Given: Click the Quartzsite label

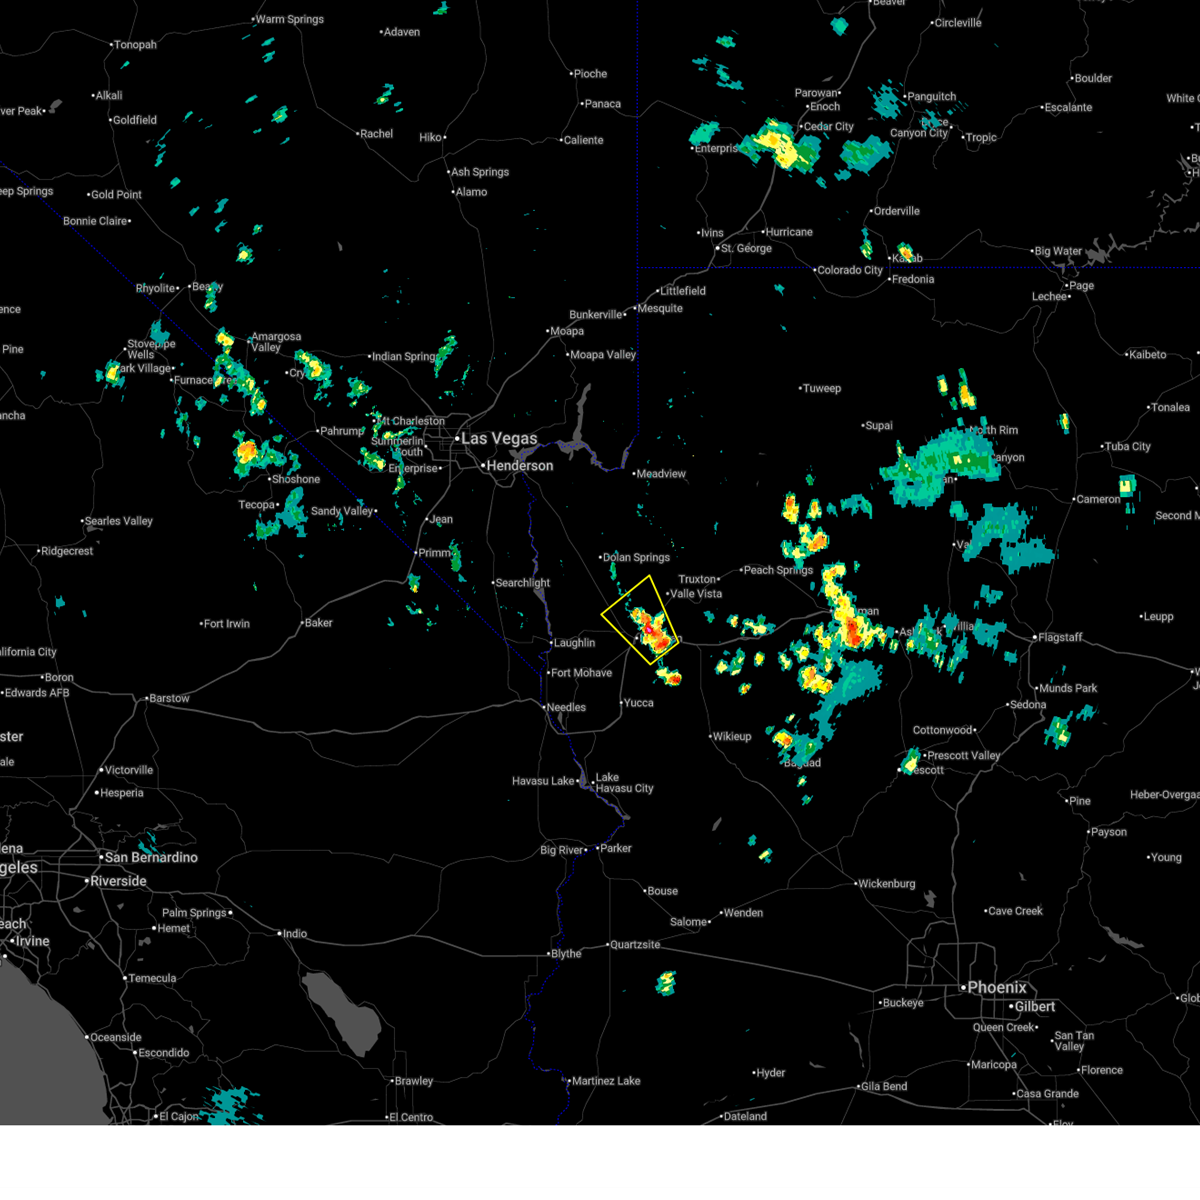Looking at the screenshot, I should (x=635, y=945).
